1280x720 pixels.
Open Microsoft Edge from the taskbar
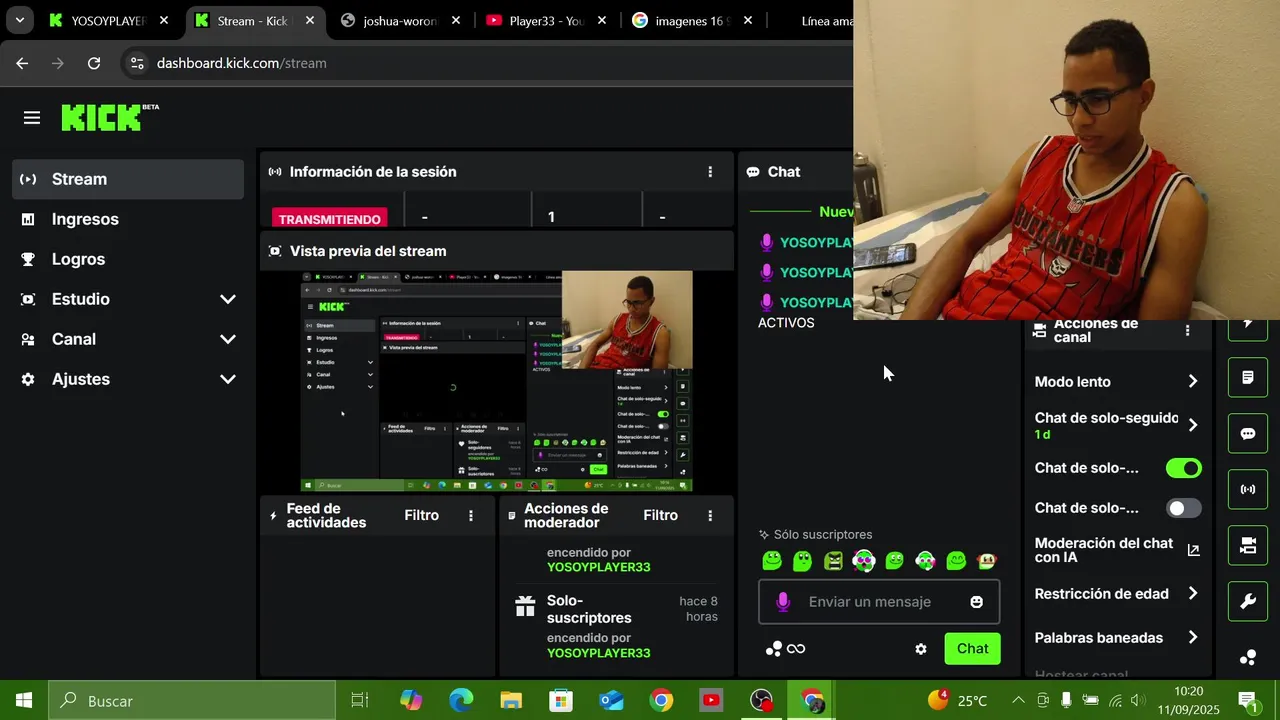pos(461,701)
